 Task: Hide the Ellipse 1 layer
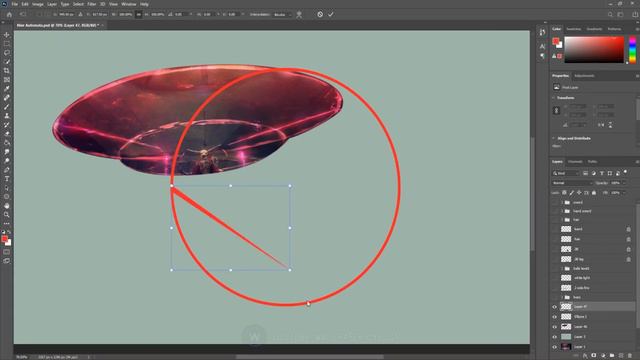tap(555, 317)
